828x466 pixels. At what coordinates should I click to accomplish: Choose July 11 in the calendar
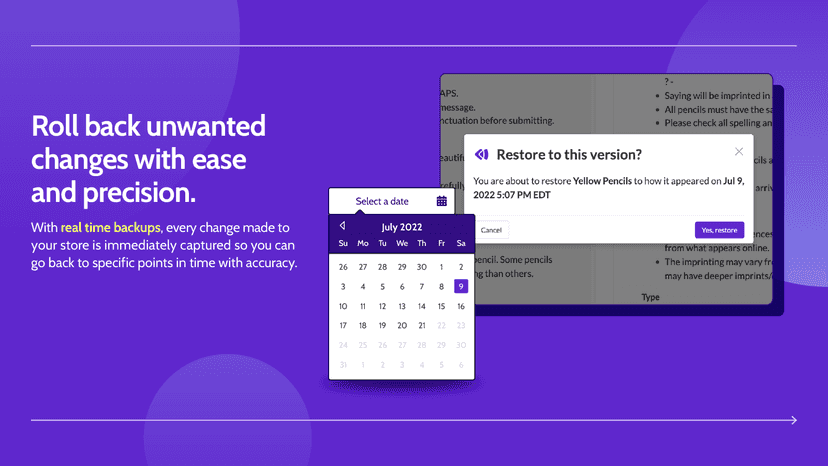363,306
